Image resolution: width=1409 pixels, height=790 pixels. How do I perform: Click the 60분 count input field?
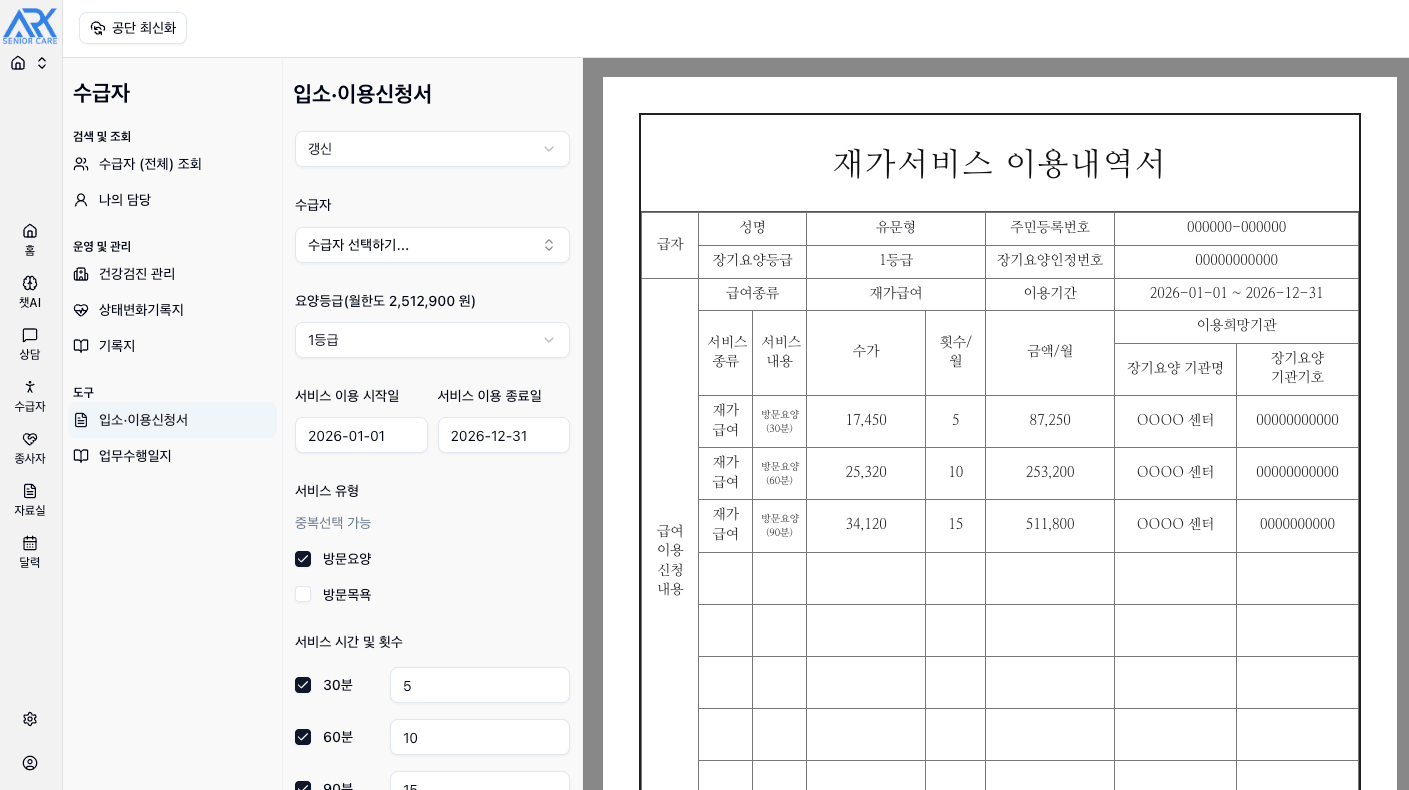[479, 737]
